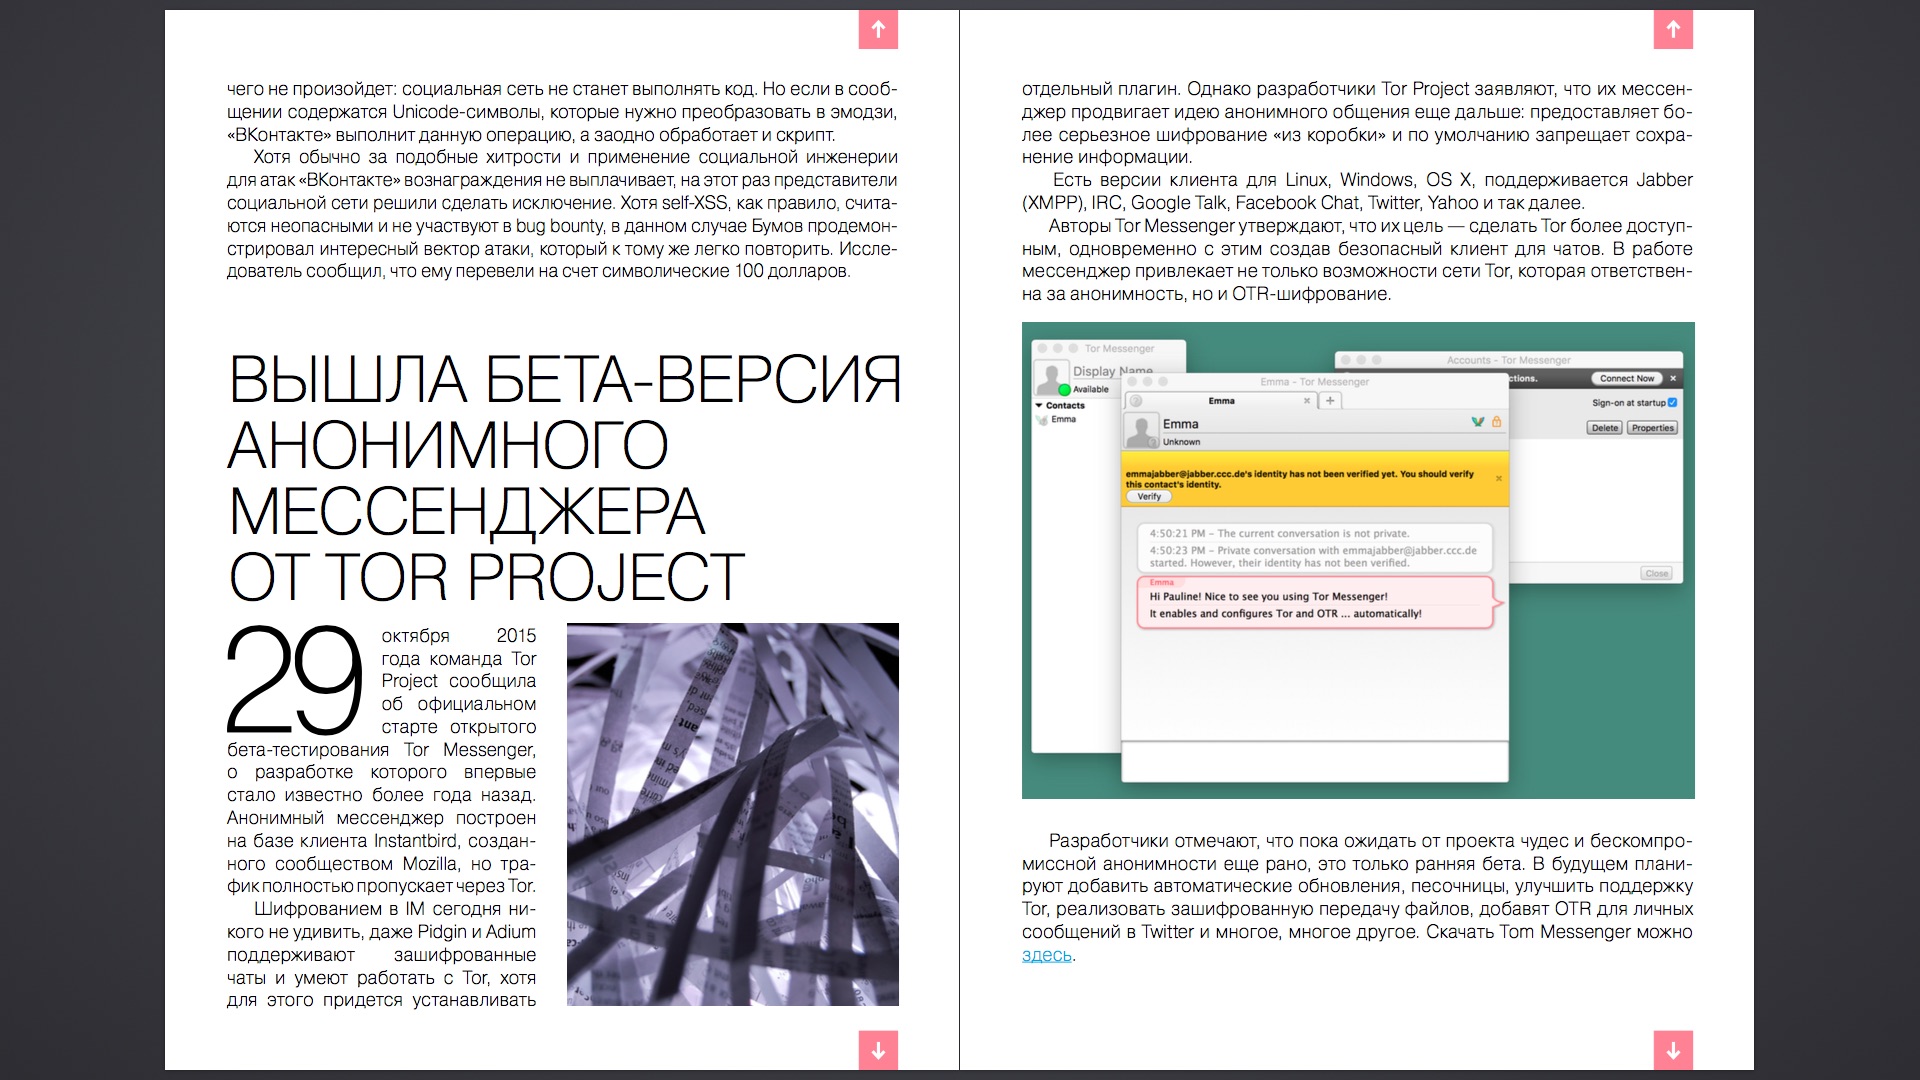Click the orange lock icon in Emma chat
1920x1080 pixels.
point(1496,422)
